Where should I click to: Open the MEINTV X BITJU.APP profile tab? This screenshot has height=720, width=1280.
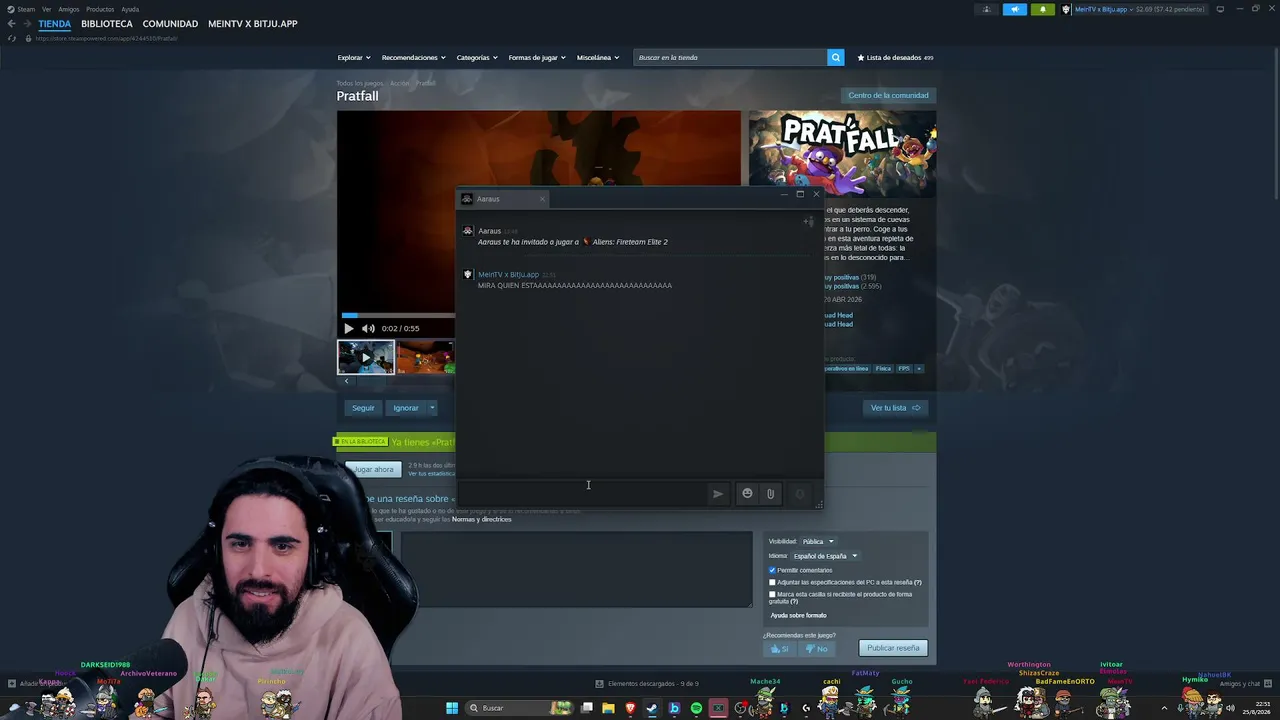[x=253, y=24]
